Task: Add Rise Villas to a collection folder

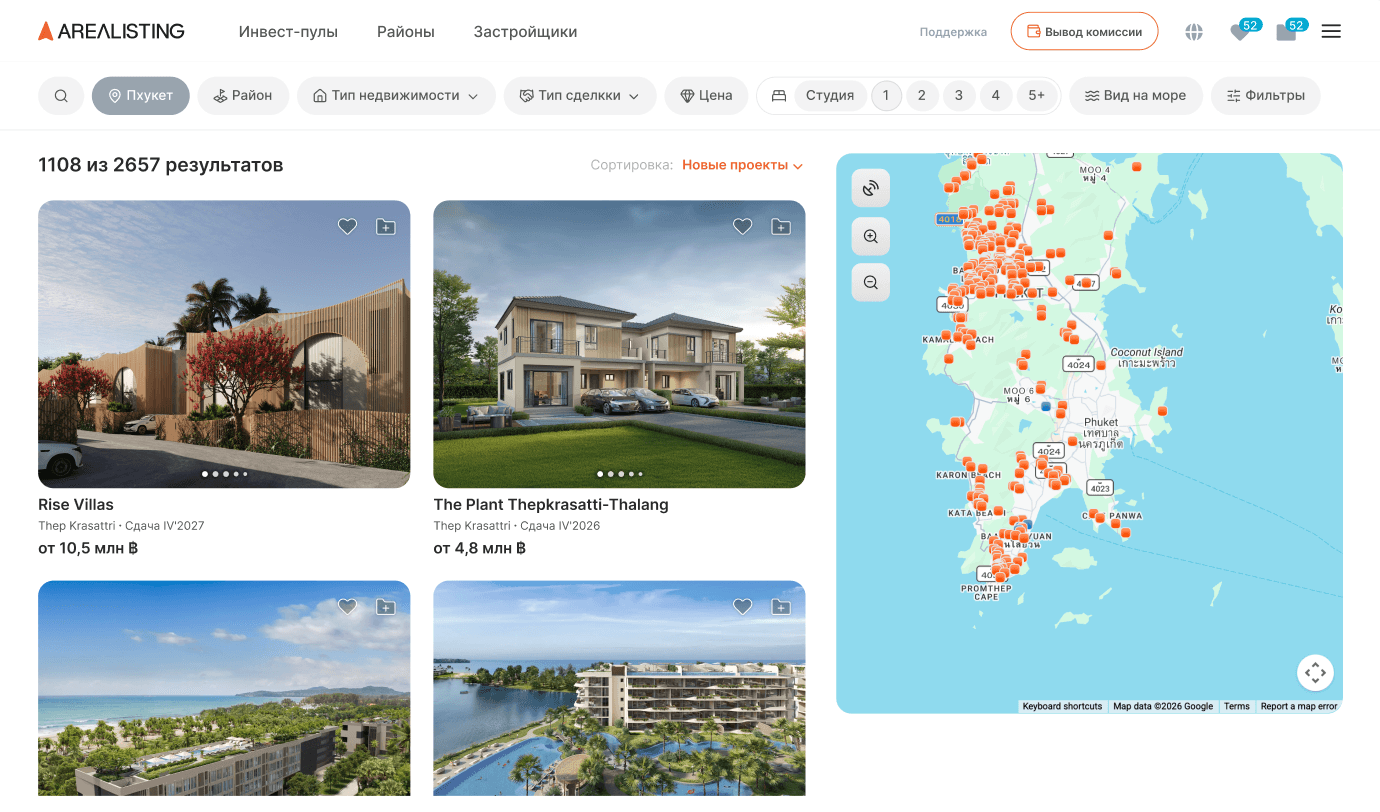Action: tap(386, 227)
